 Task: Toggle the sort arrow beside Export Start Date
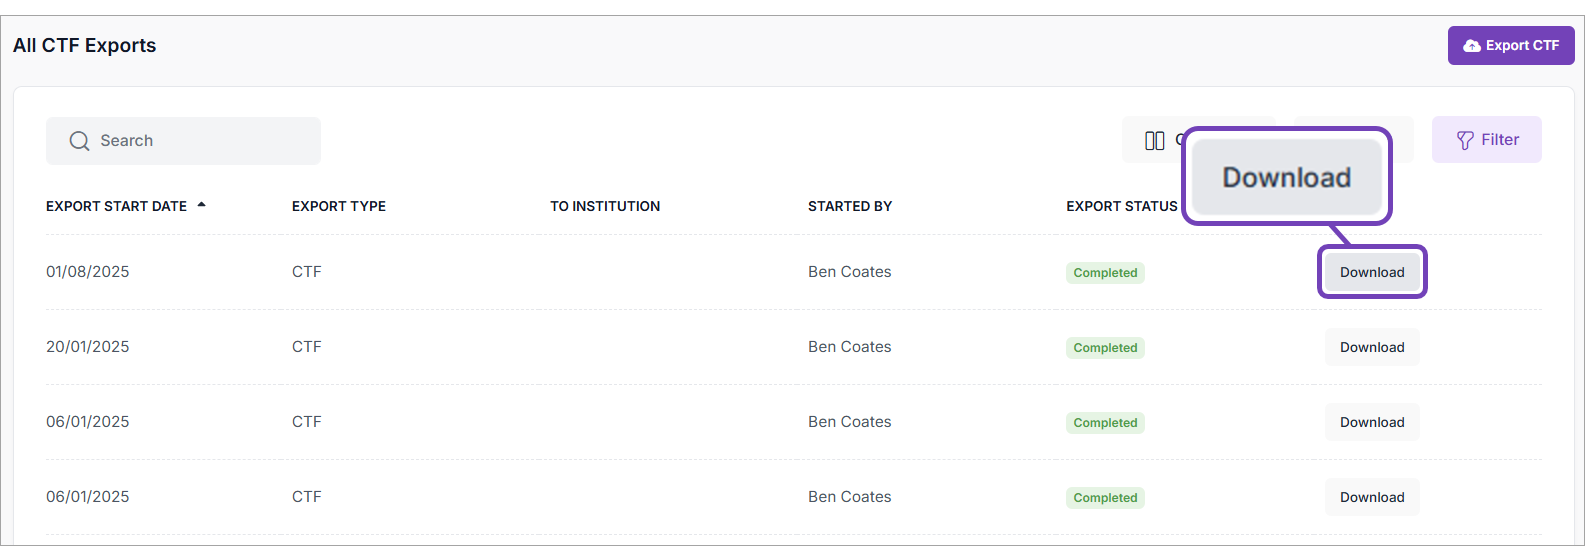coord(202,205)
